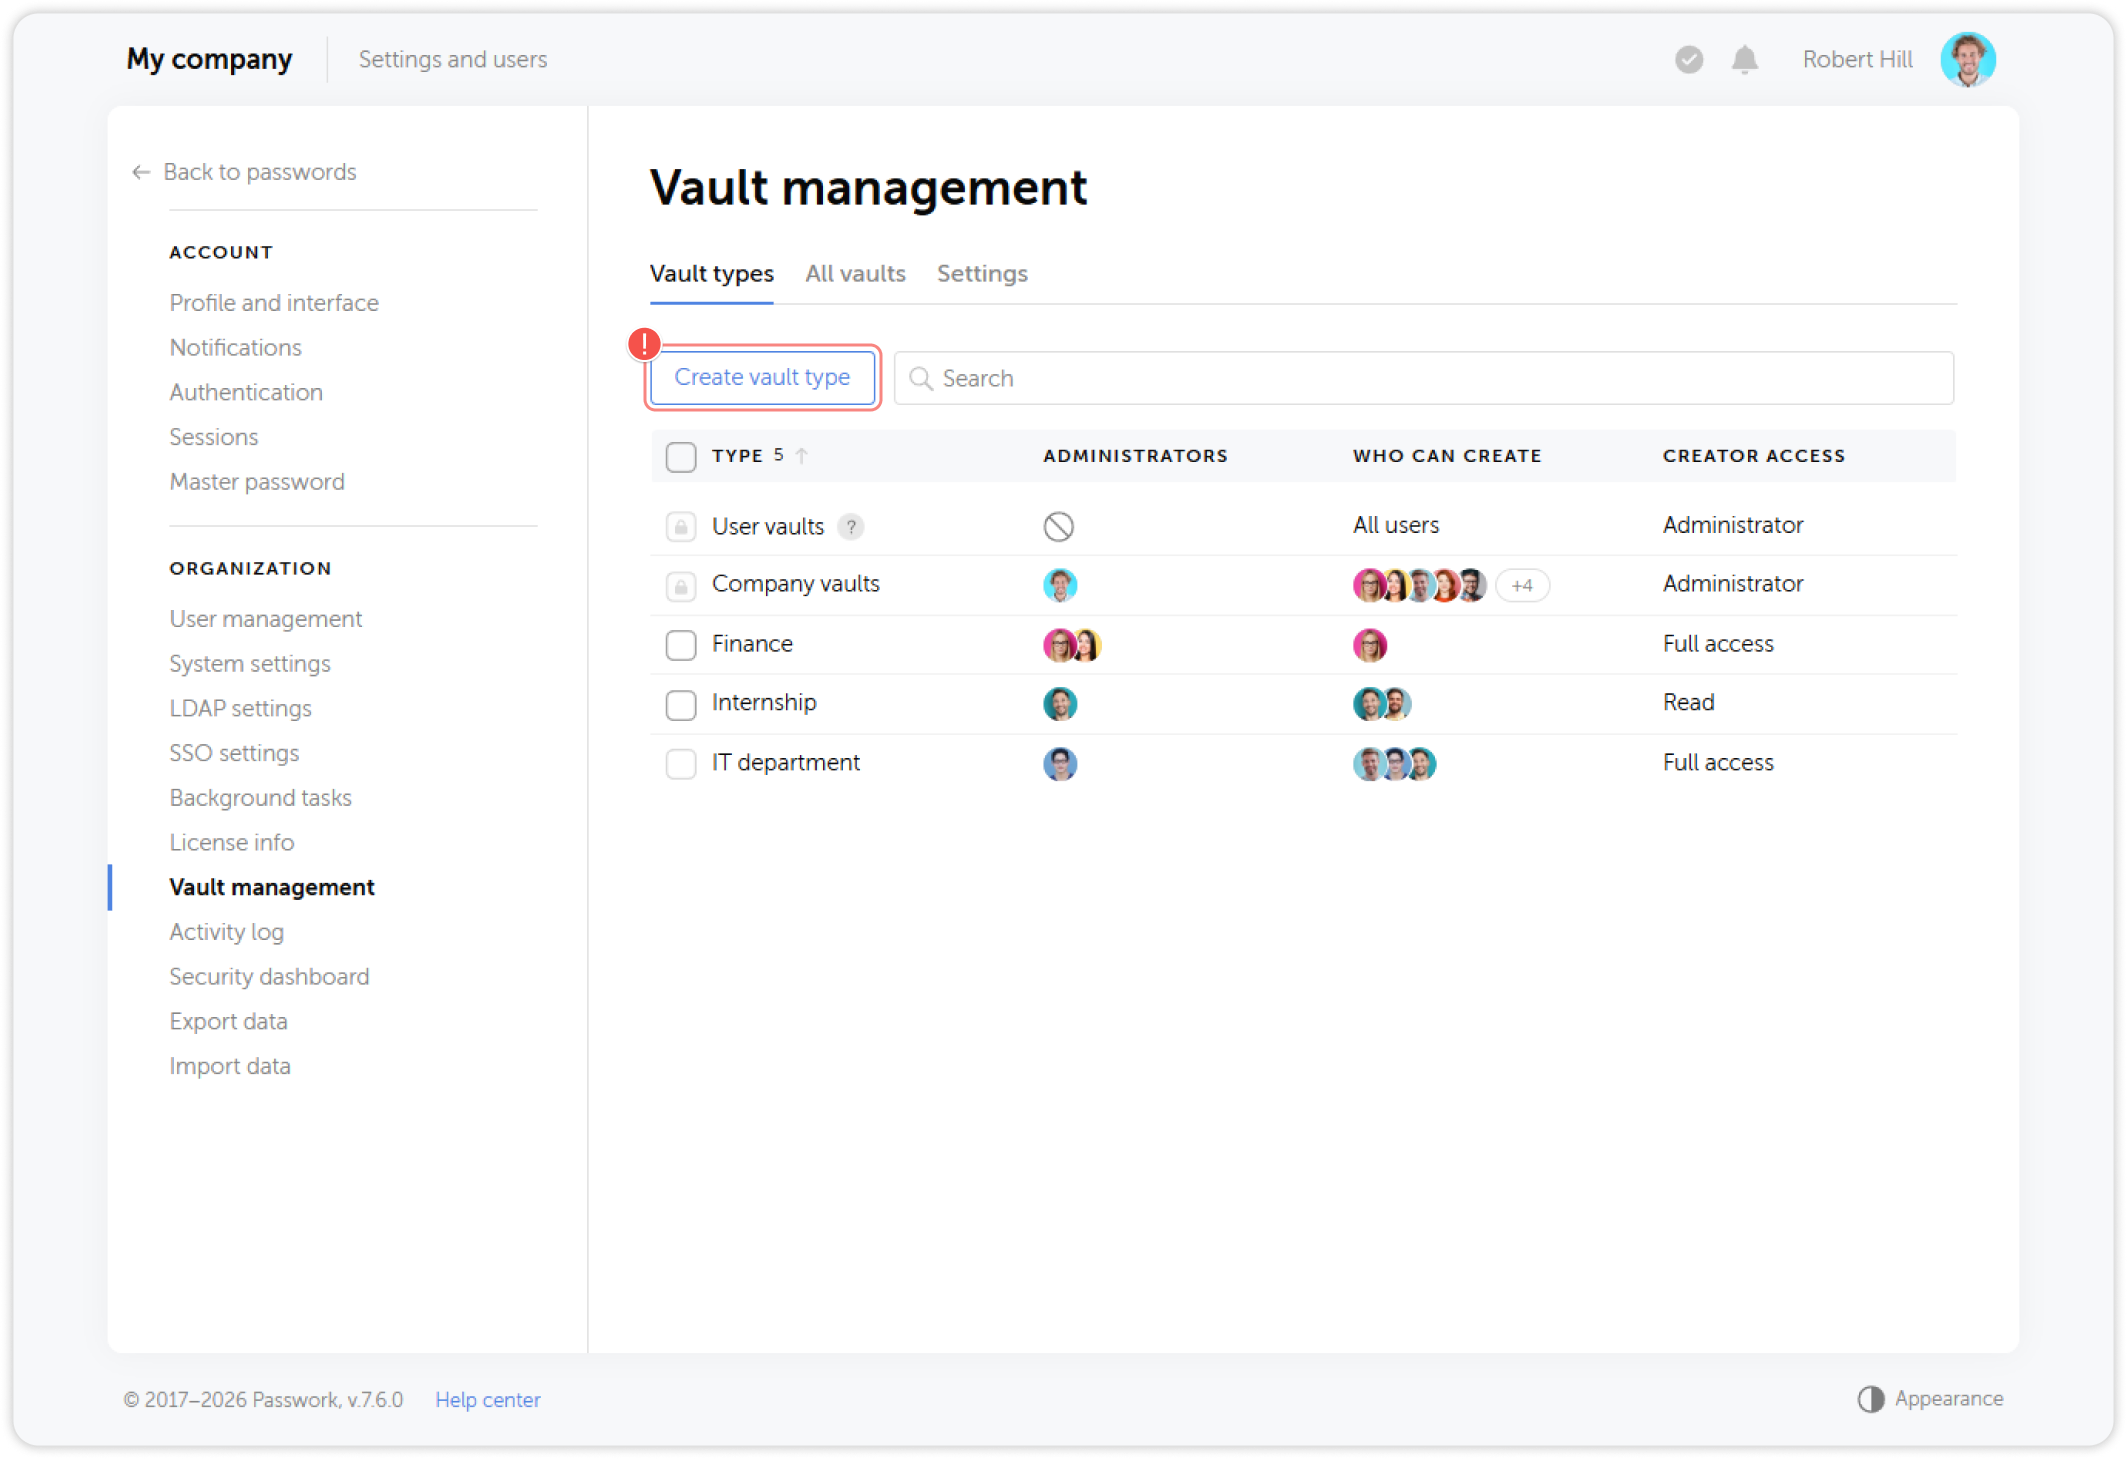This screenshot has width=2127, height=1459.
Task: Open the Finance vault type
Action: pos(752,644)
